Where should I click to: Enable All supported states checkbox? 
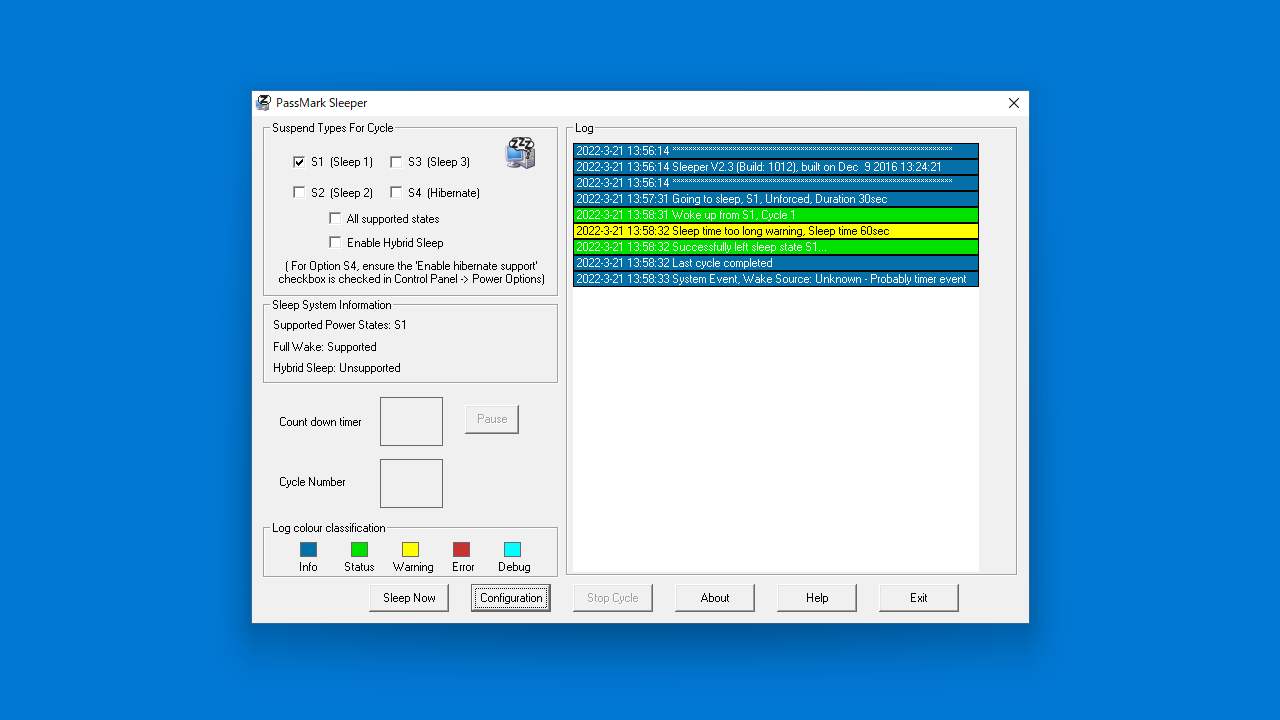coord(335,218)
